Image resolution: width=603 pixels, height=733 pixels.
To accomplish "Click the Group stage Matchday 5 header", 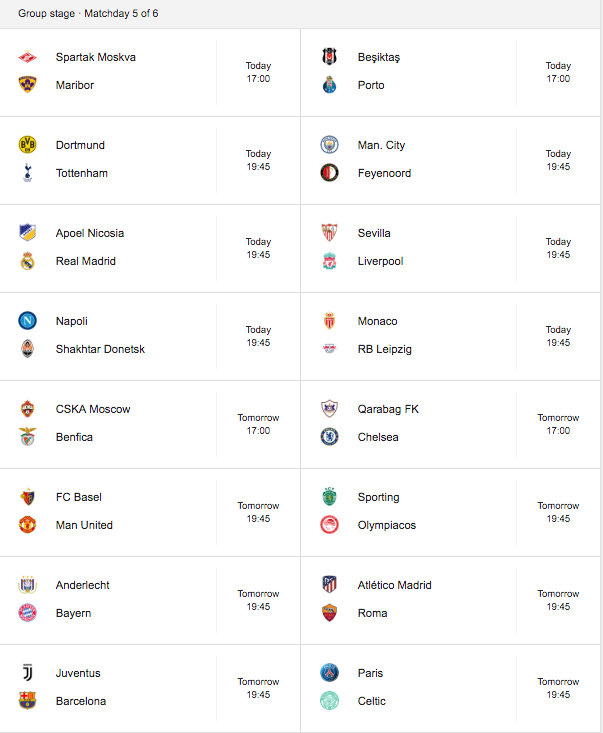I will 88,14.
